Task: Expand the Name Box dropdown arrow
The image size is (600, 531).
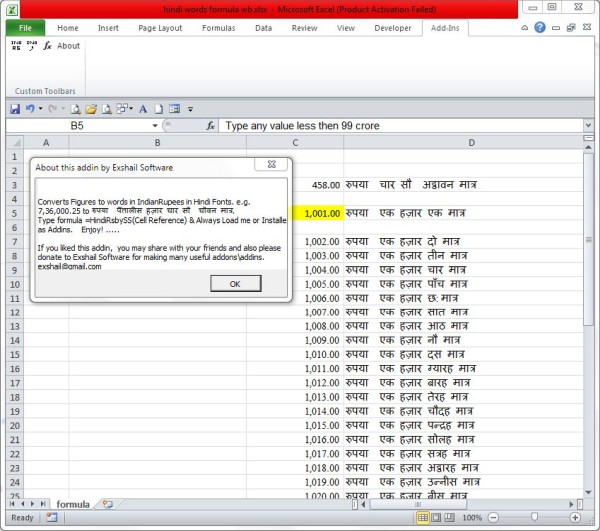Action: [x=155, y=126]
